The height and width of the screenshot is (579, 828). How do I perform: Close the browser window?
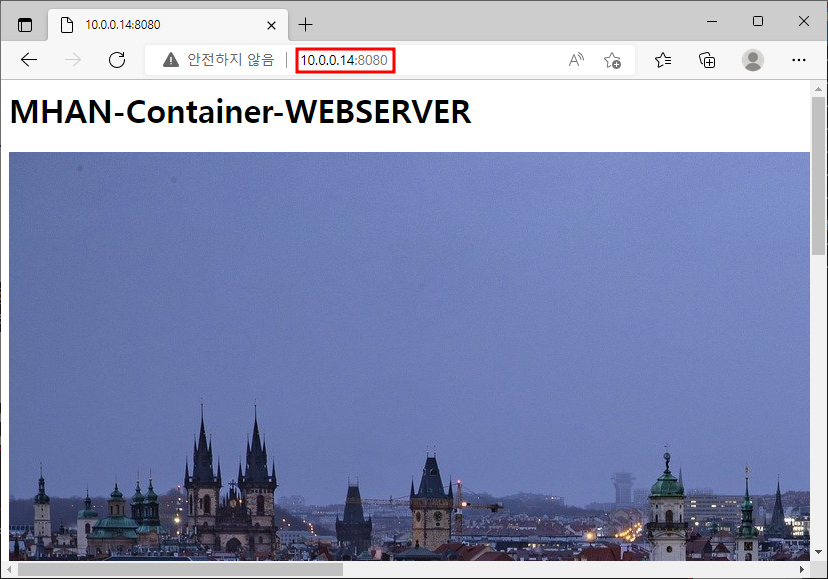[804, 22]
